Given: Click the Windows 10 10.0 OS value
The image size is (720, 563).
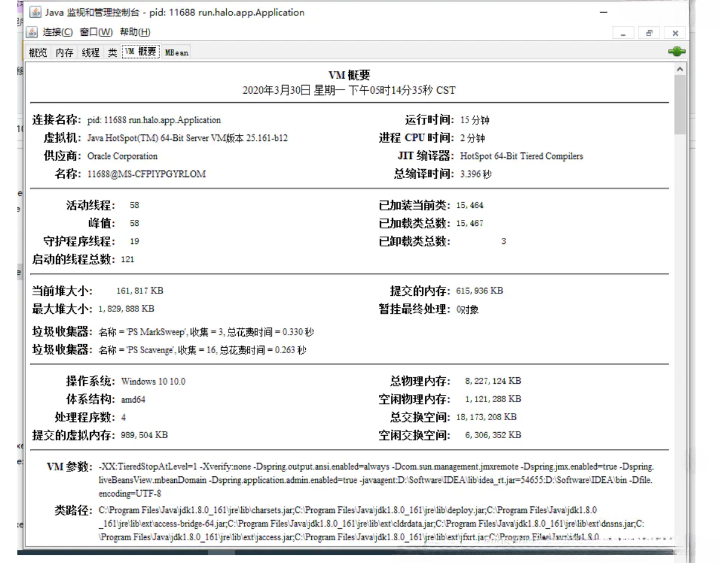Looking at the screenshot, I should point(153,381).
